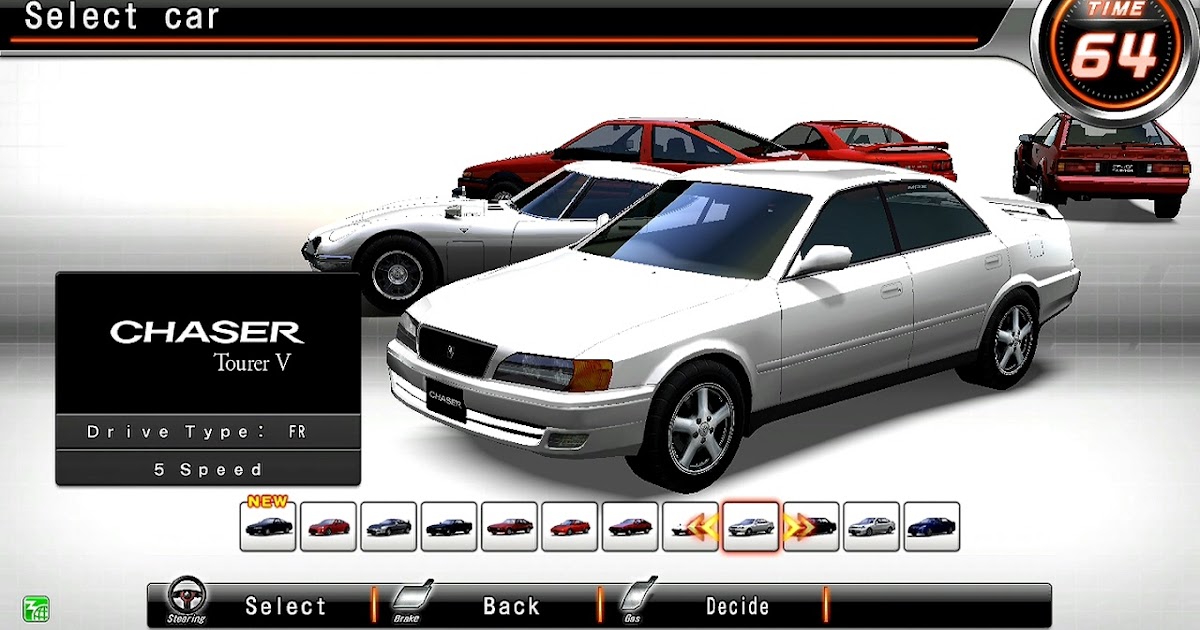Pick the black car thumbnail marked NEW
Screen dimensions: 1200x630
pos(268,527)
